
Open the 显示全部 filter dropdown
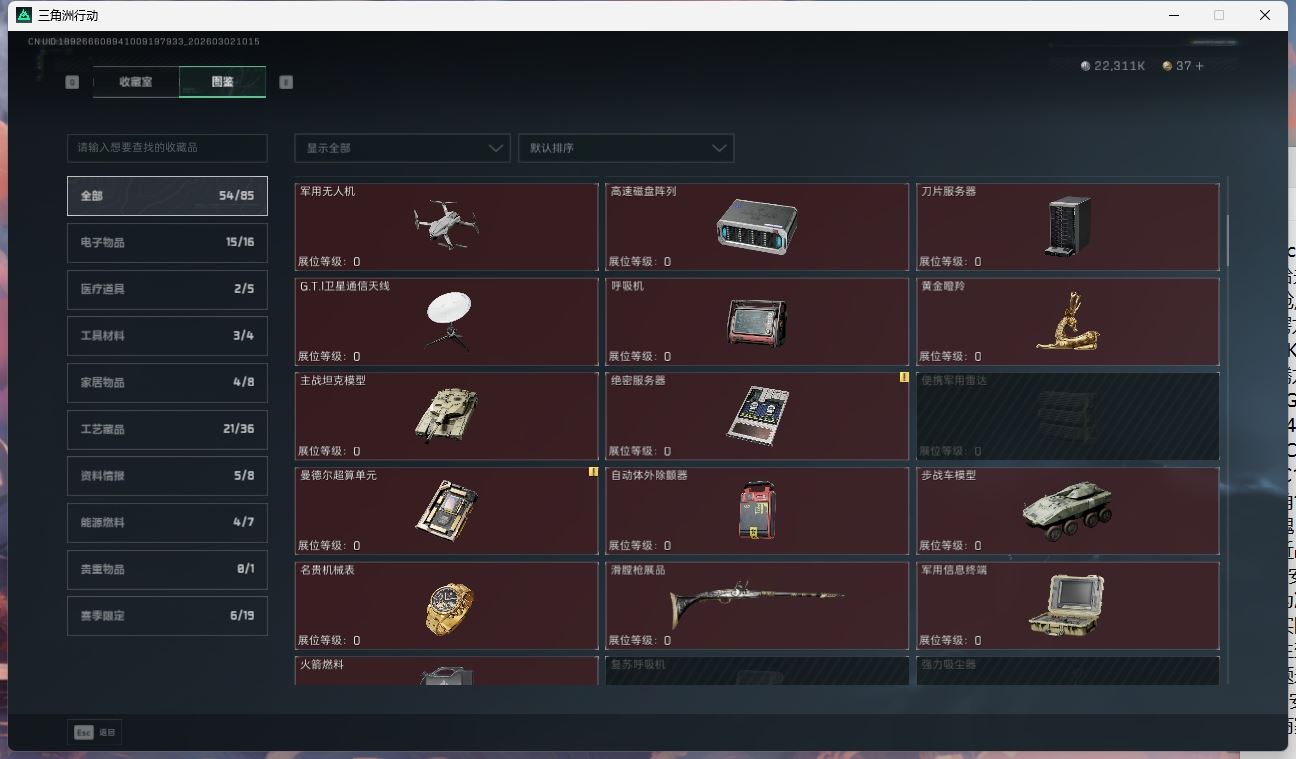tap(401, 147)
